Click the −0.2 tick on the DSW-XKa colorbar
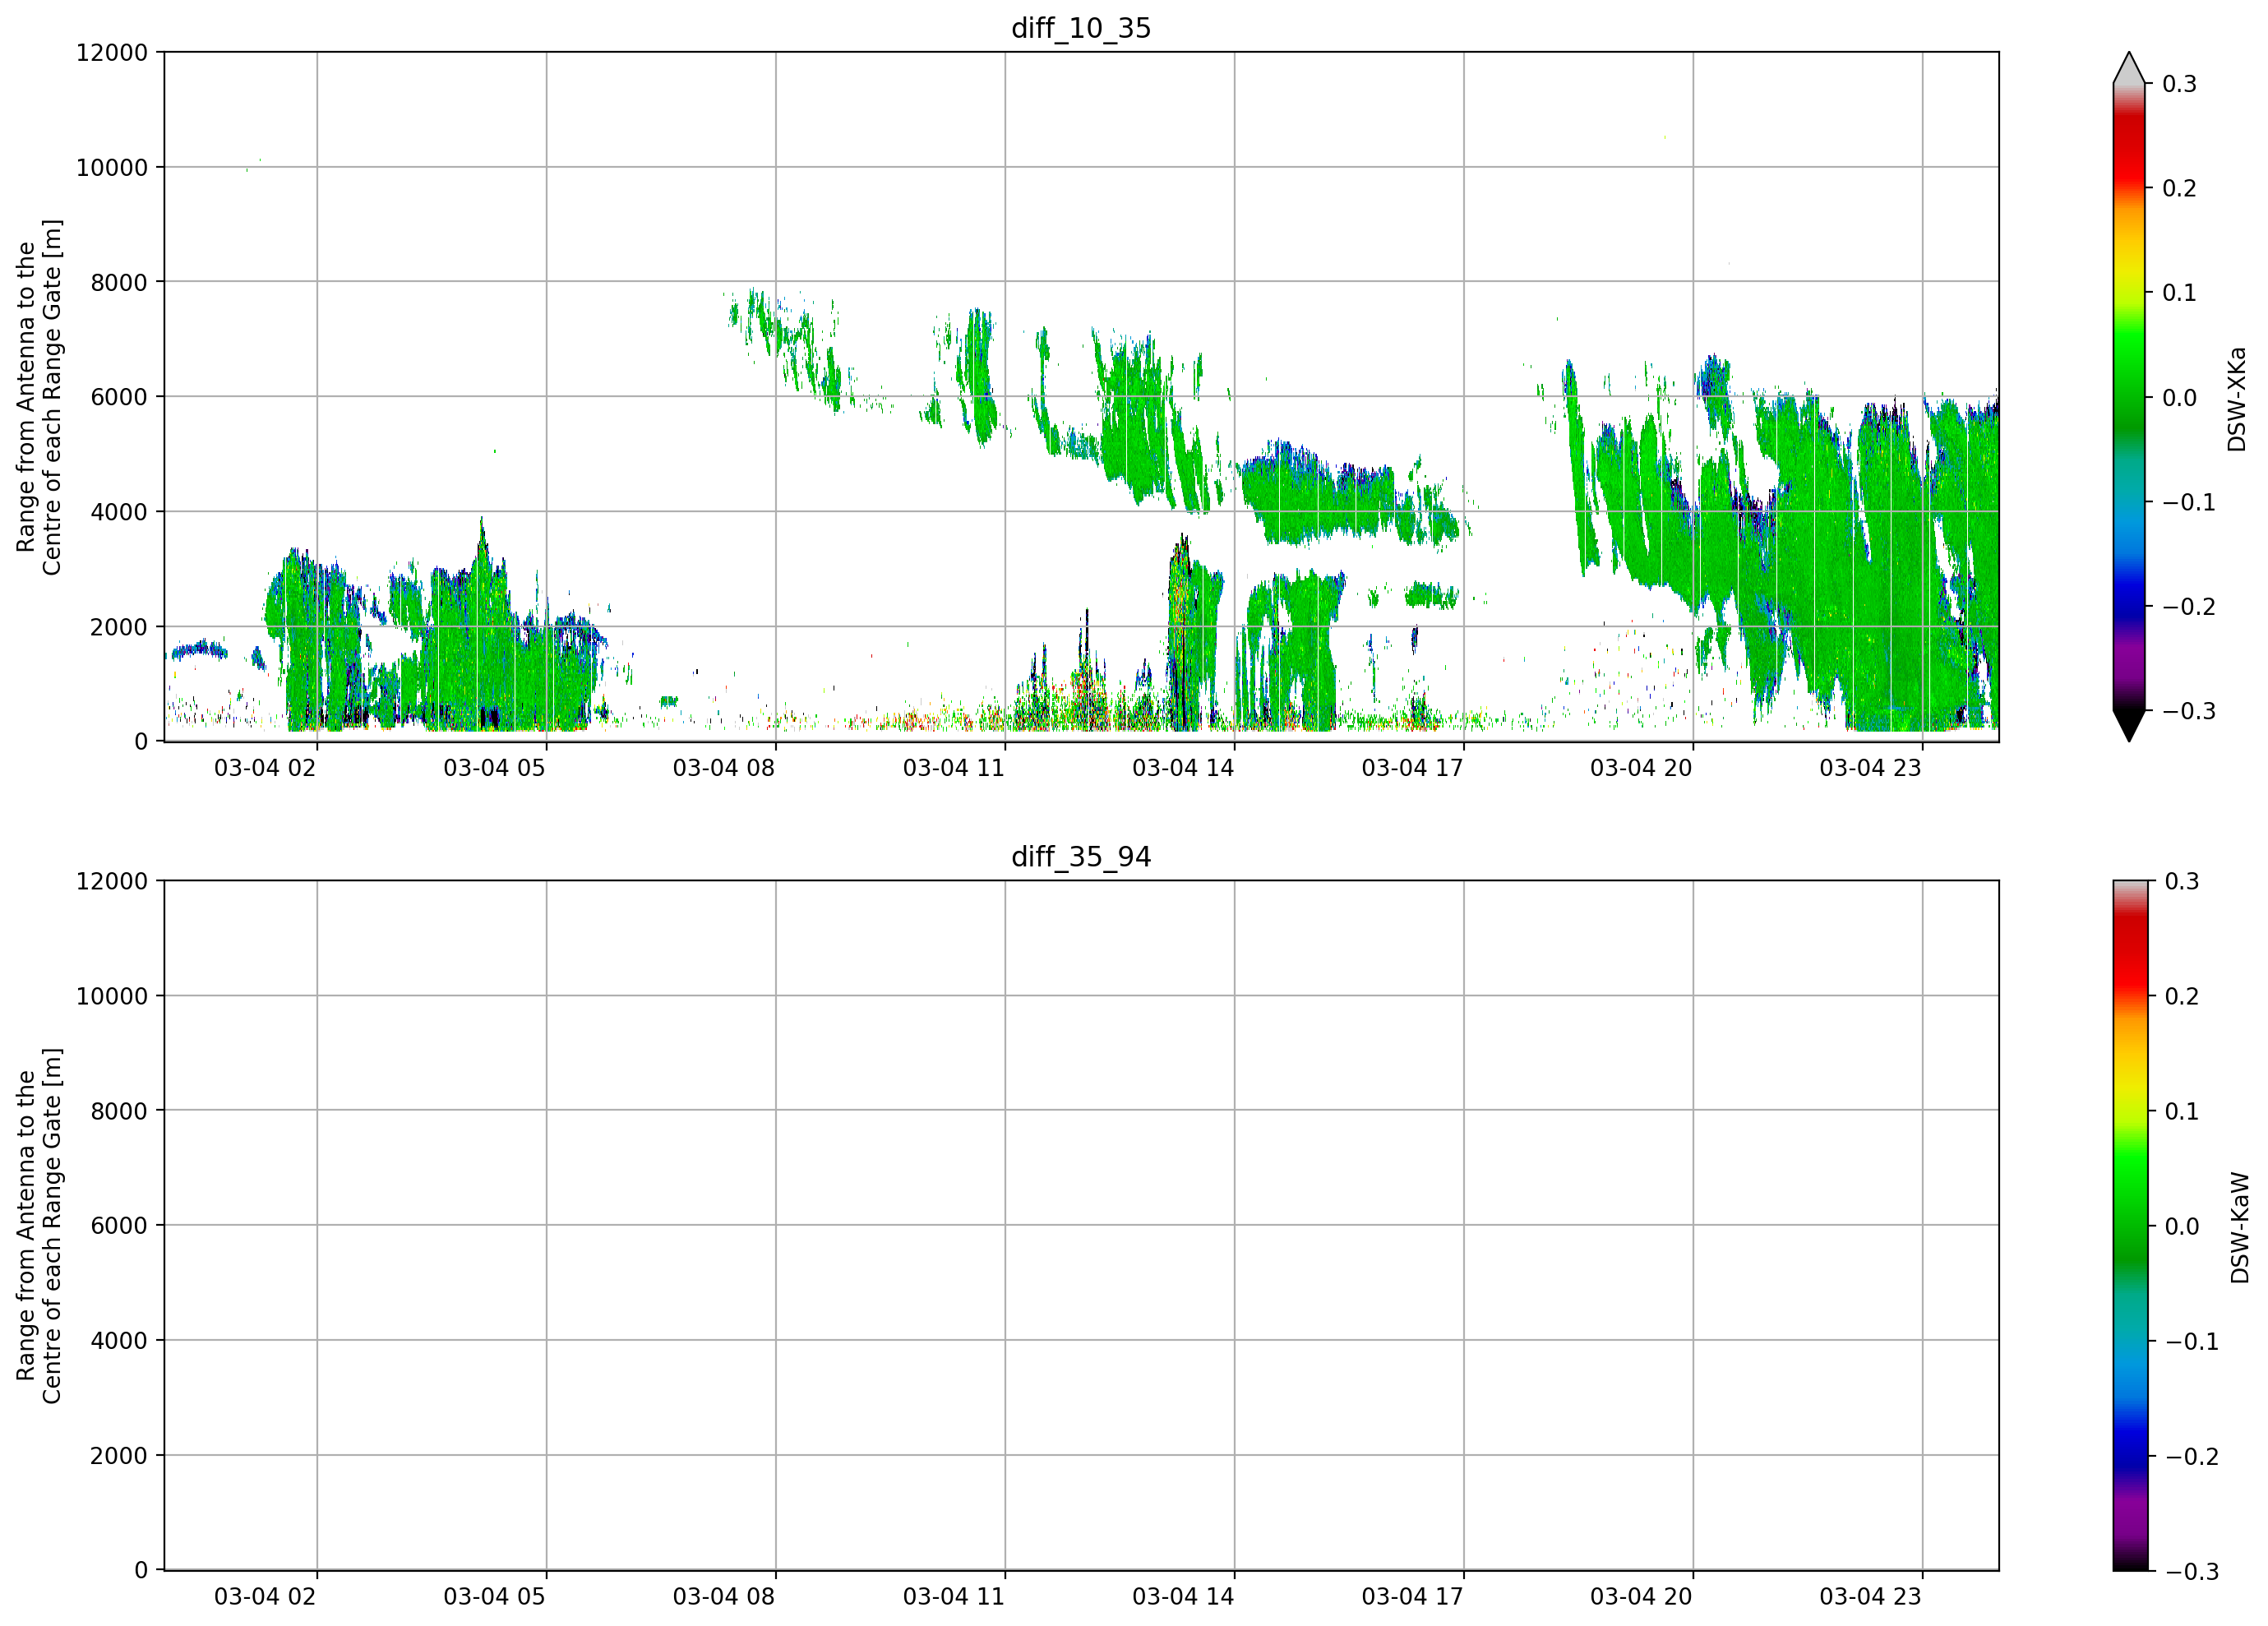2268x1626 pixels. point(2189,607)
